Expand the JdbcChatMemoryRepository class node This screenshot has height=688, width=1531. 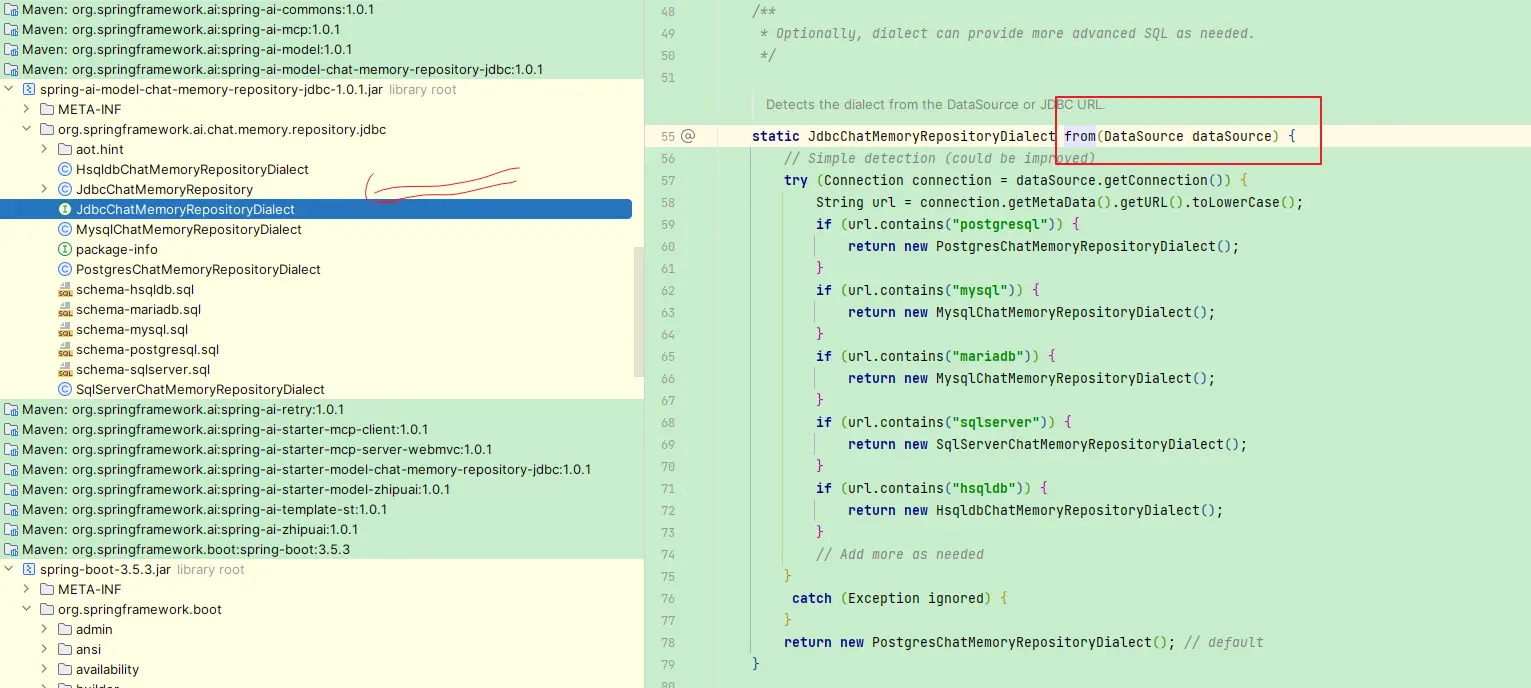click(44, 190)
